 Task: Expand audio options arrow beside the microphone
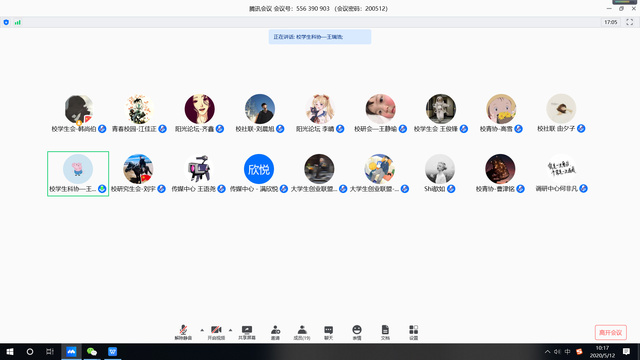click(202, 330)
